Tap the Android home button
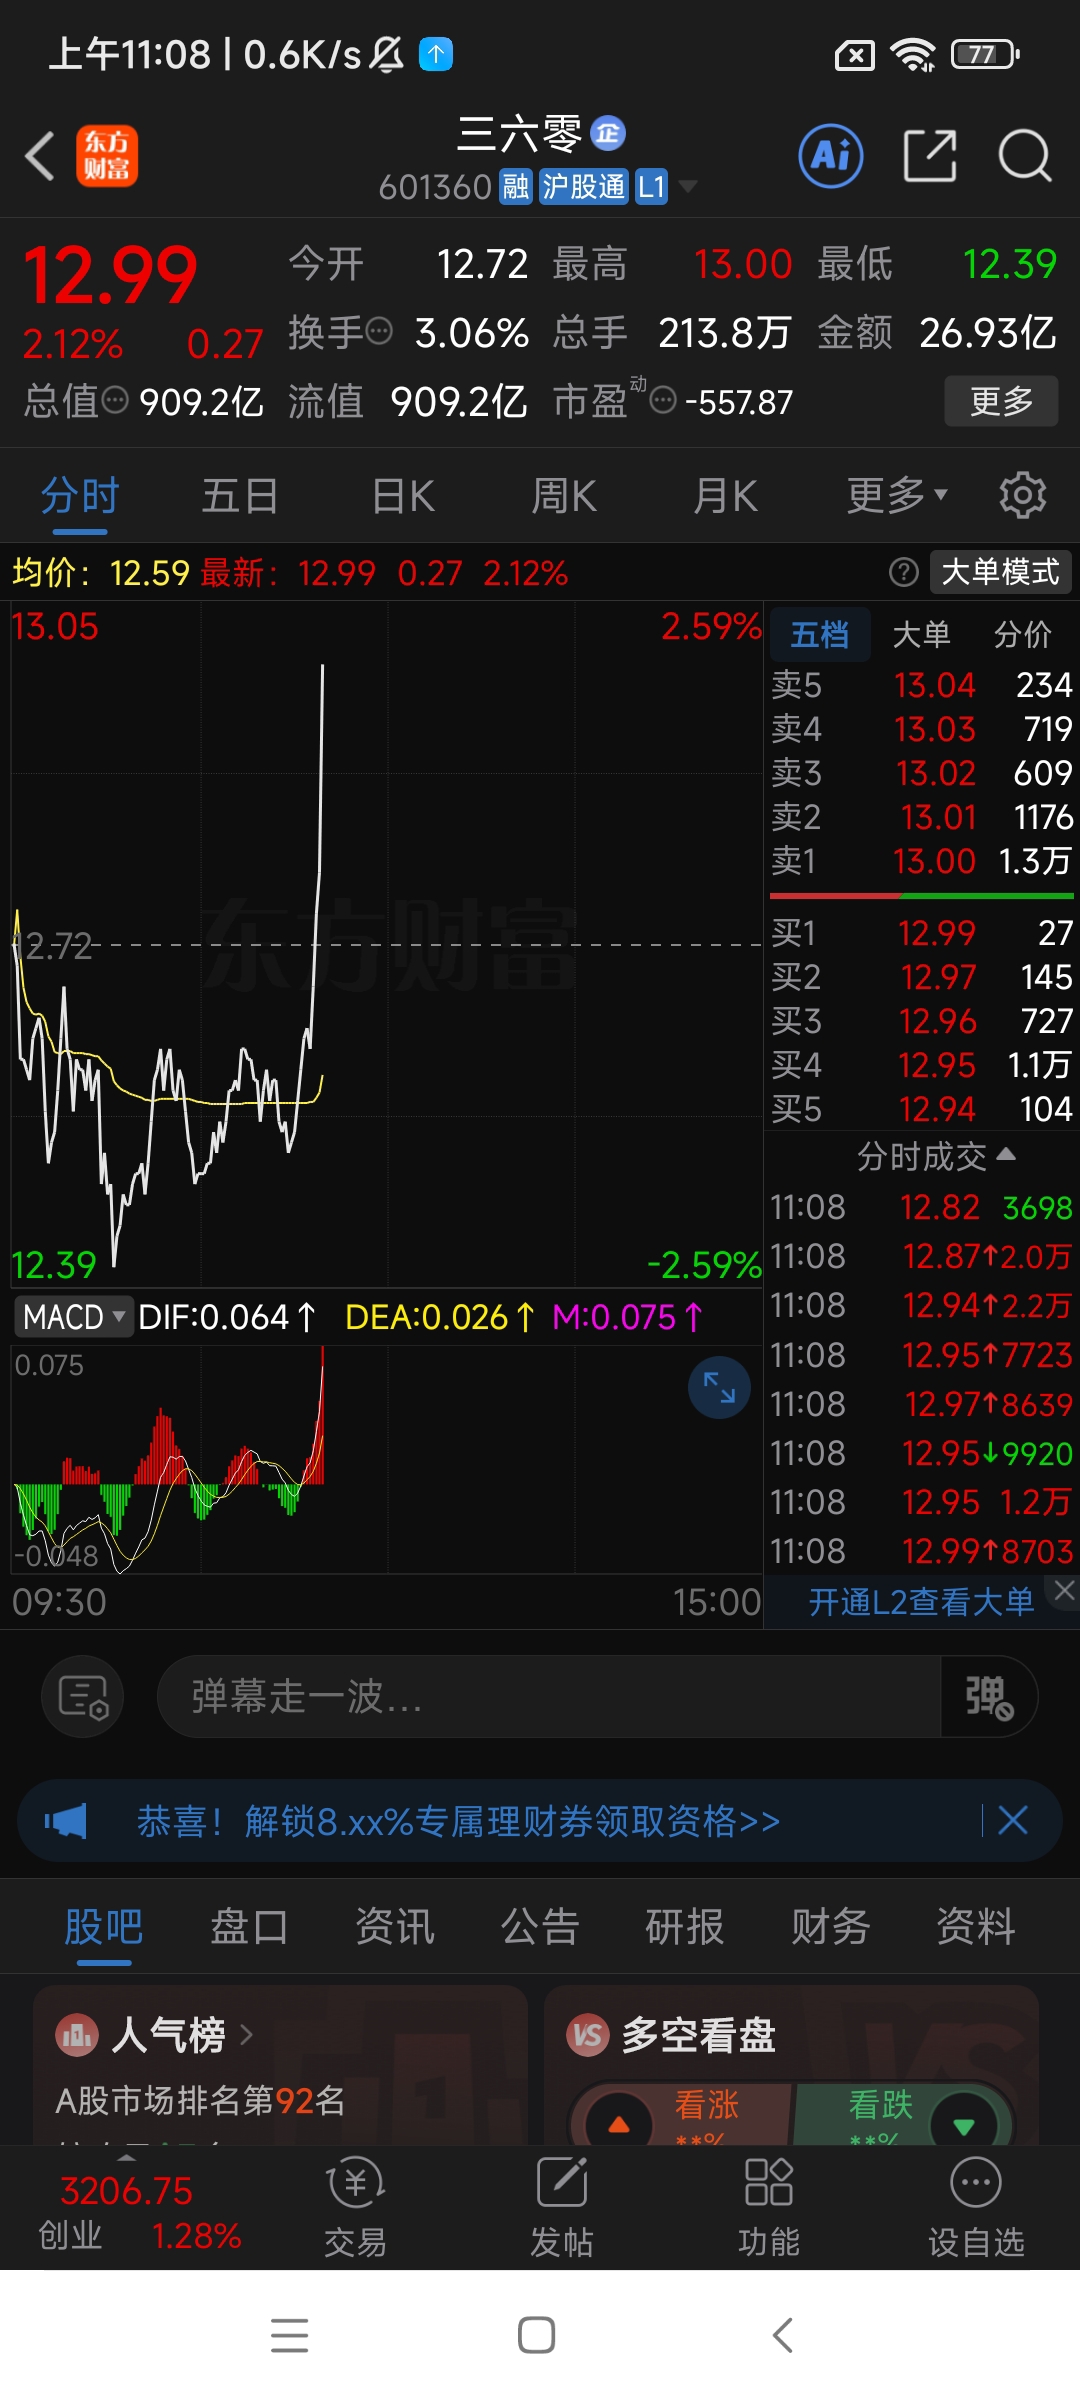The width and height of the screenshot is (1080, 2400). coord(537,2335)
